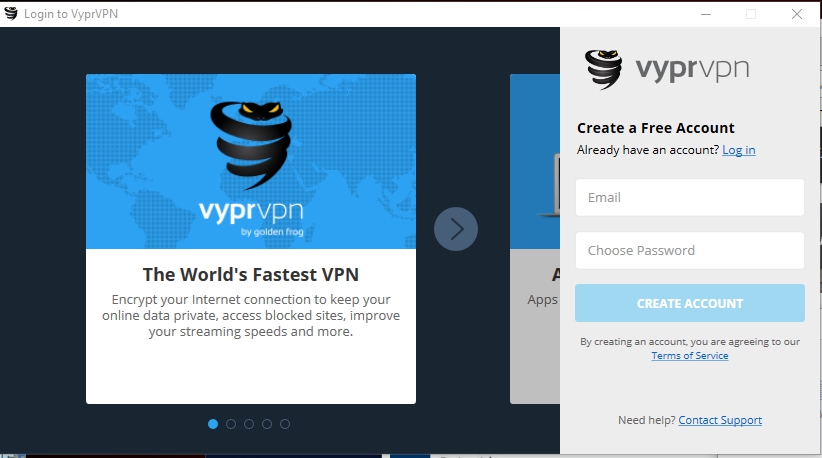Open the Log in link
822x458 pixels.
739,150
